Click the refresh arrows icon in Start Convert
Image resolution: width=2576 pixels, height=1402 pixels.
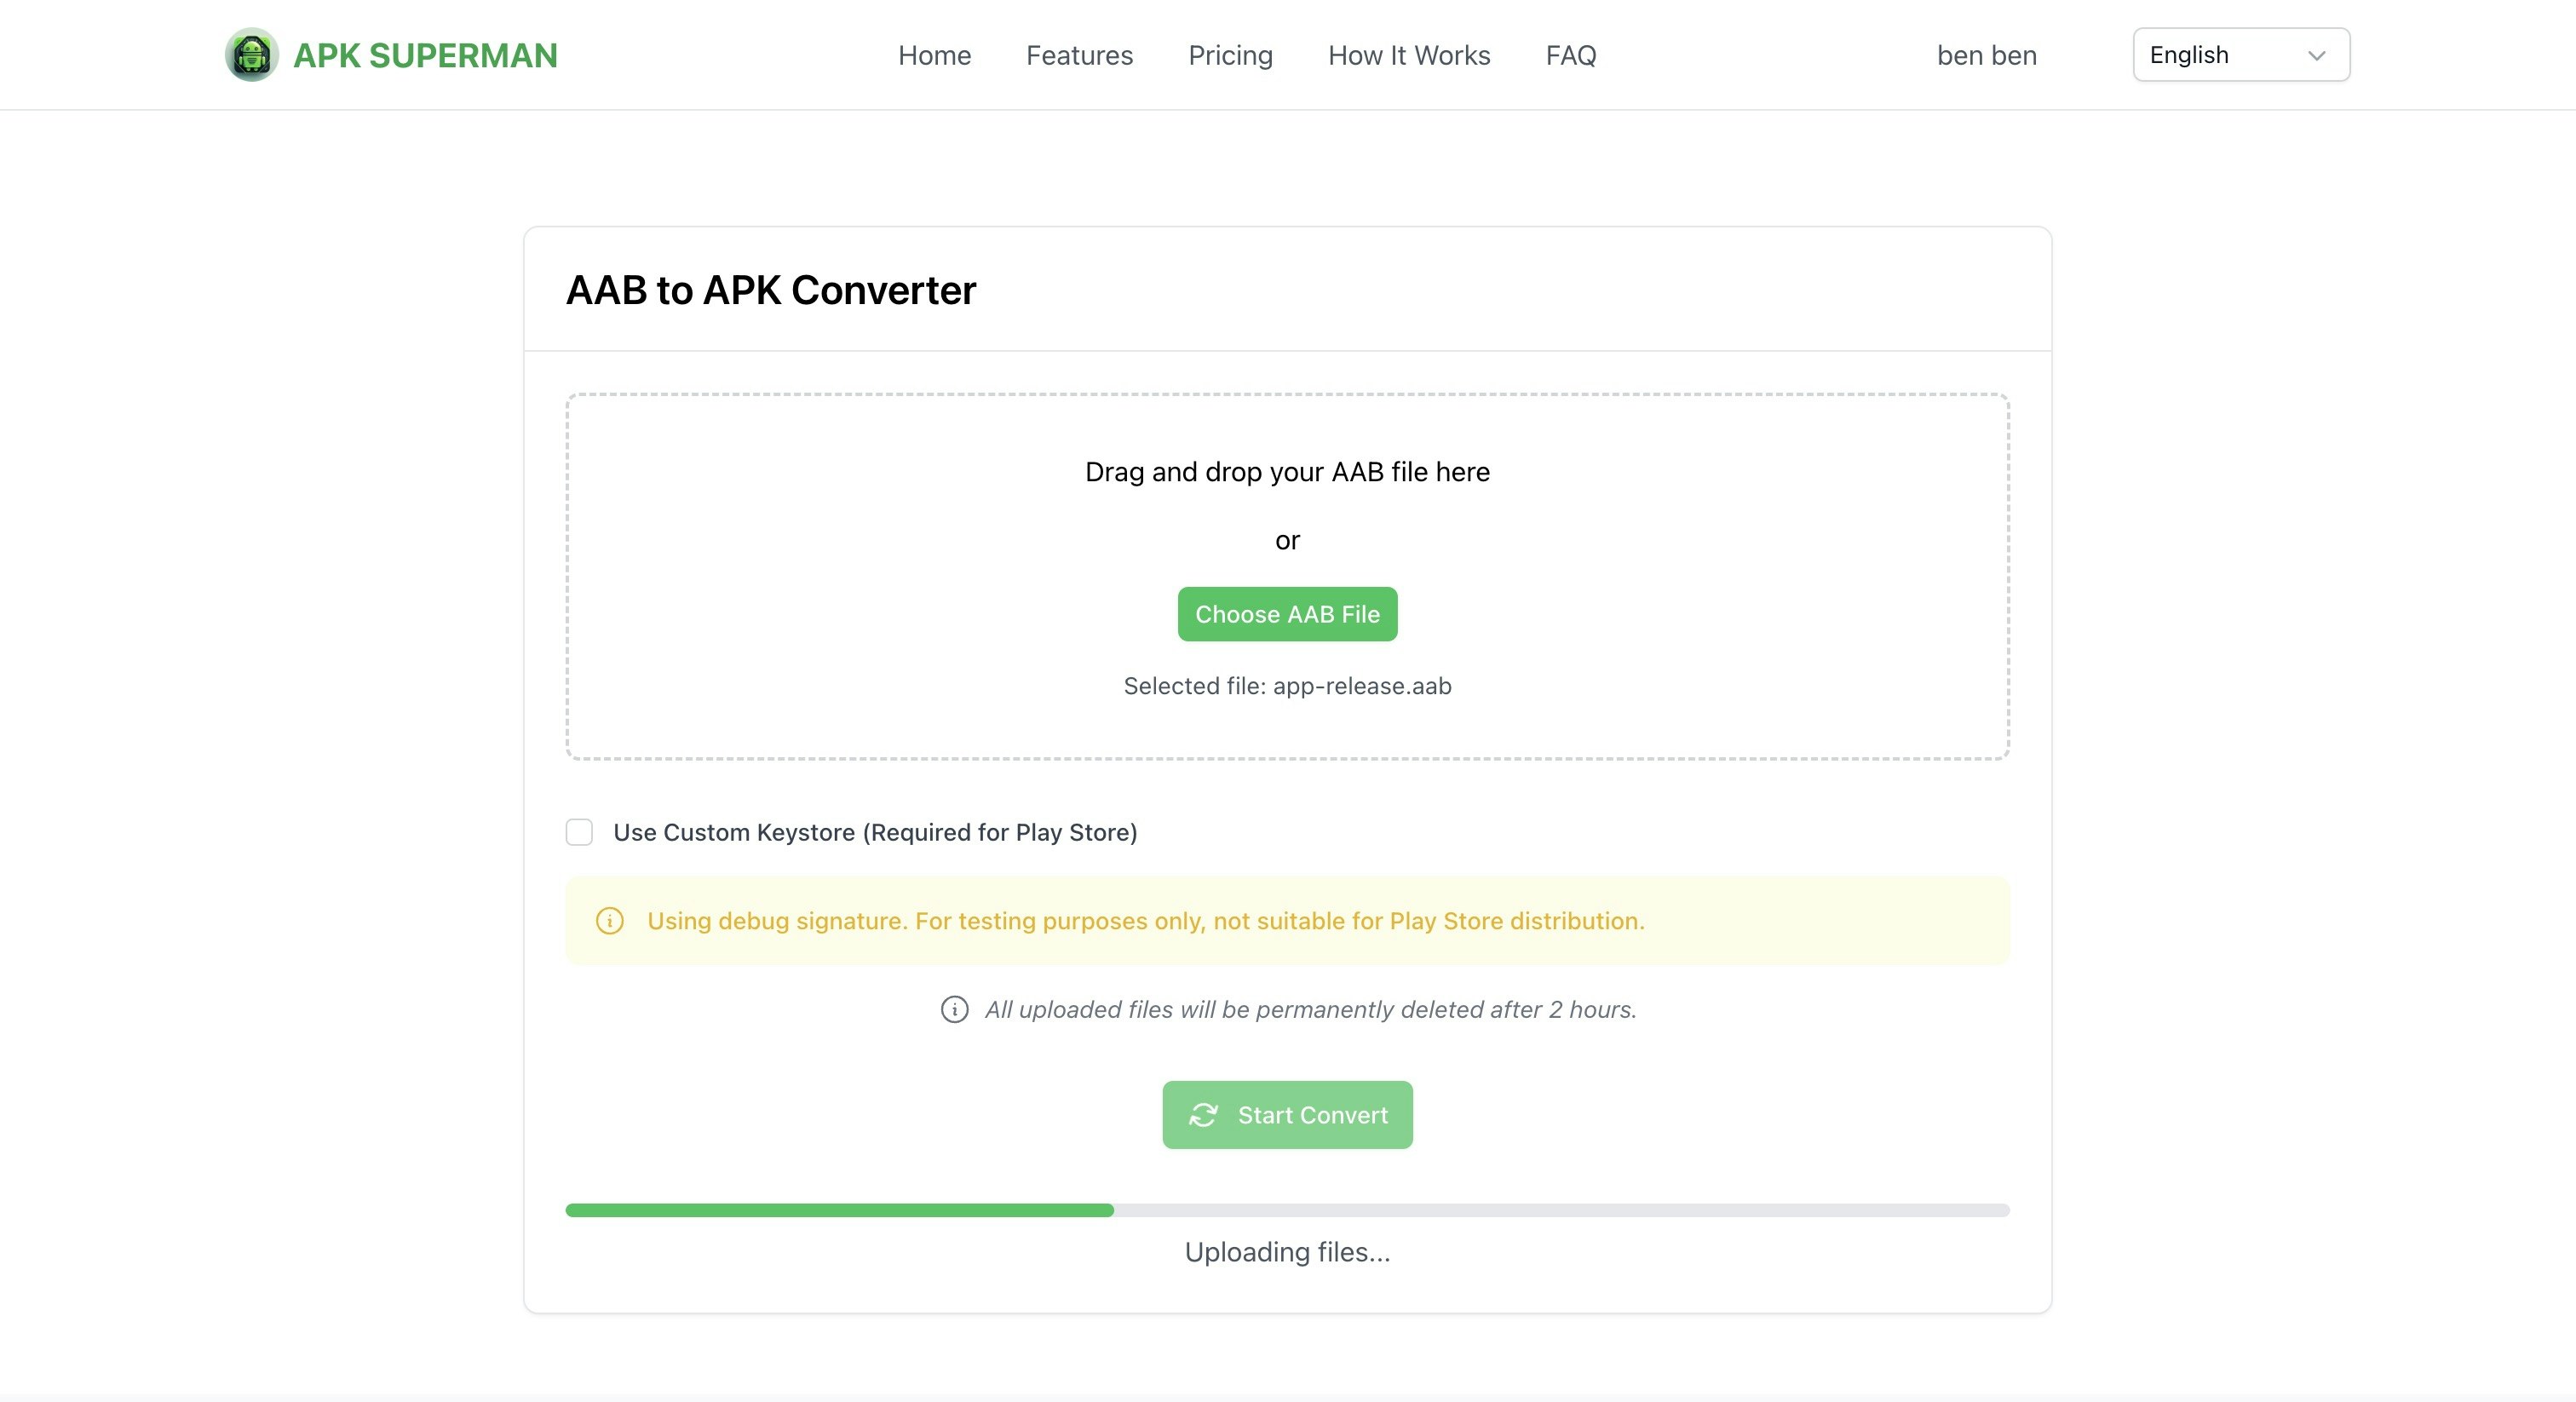tap(1203, 1115)
